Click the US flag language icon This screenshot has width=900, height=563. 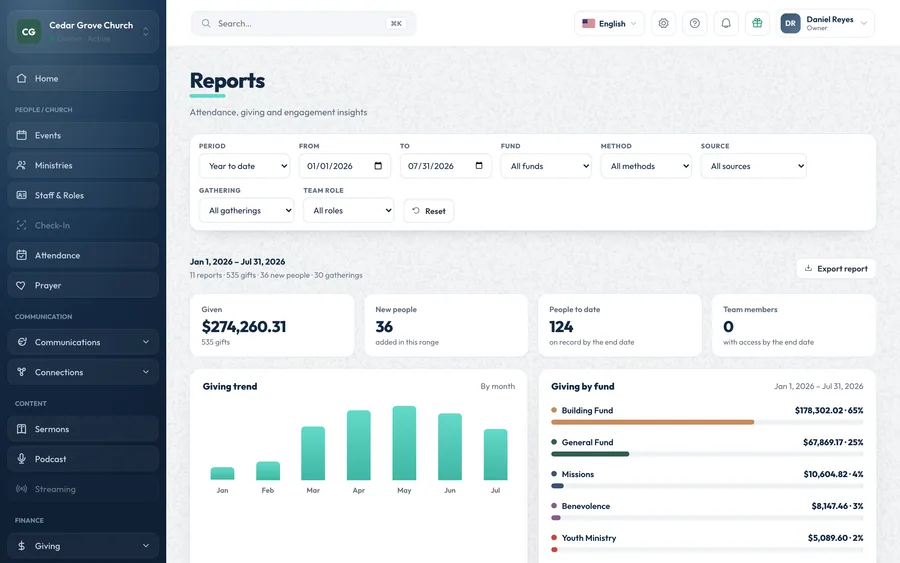[588, 24]
